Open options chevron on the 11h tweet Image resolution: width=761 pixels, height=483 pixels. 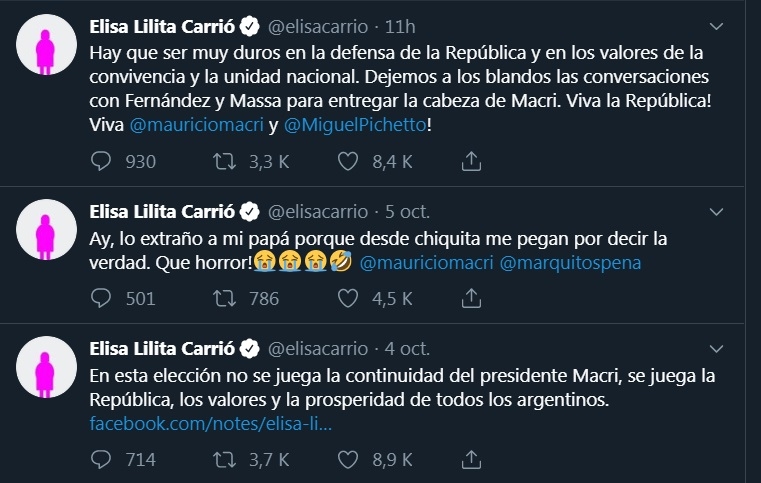point(716,26)
